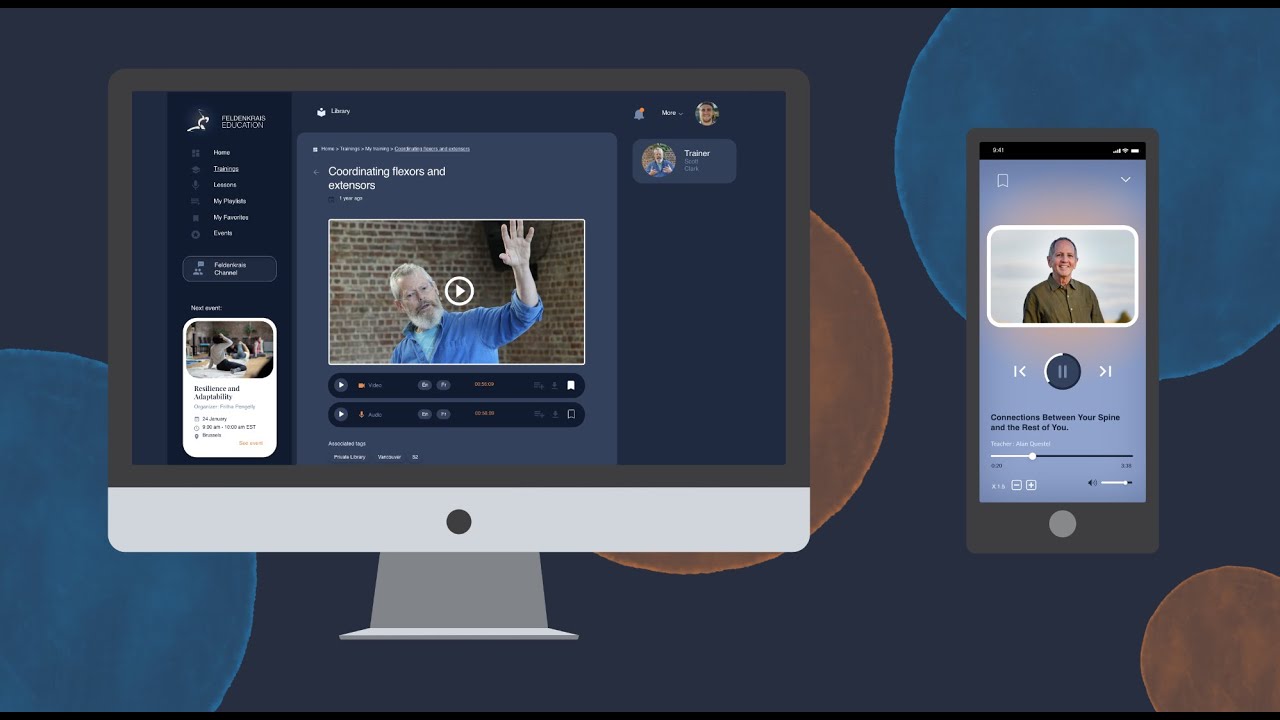The image size is (1280, 720).
Task: Click the Library book icon
Action: pyautogui.click(x=321, y=112)
